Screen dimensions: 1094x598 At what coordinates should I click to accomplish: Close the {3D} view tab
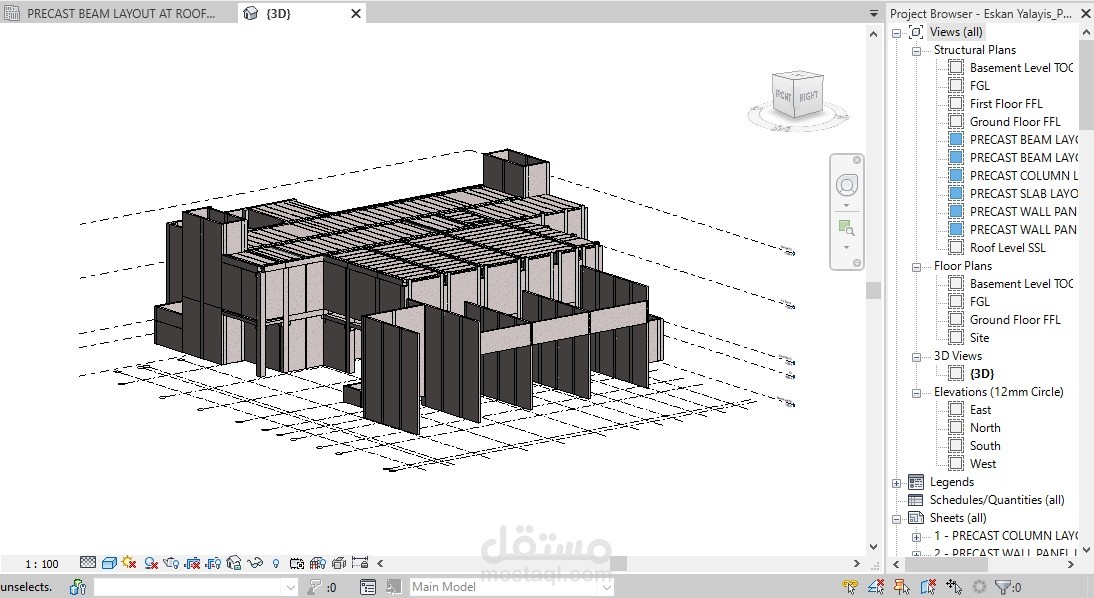click(x=356, y=13)
